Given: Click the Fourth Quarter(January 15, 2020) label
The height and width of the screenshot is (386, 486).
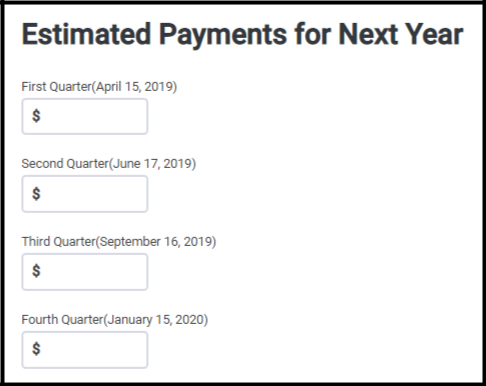Looking at the screenshot, I should tap(115, 320).
